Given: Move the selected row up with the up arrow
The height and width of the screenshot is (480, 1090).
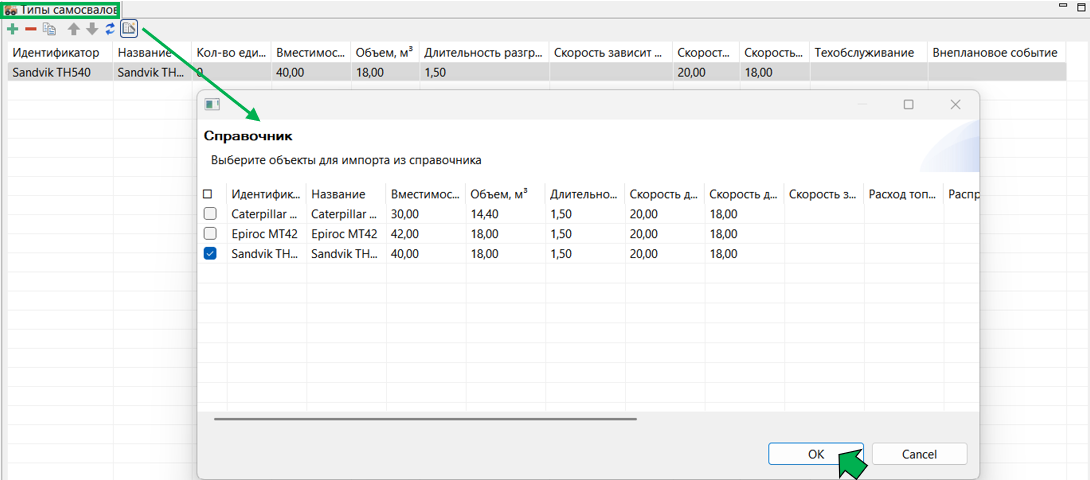Looking at the screenshot, I should (74, 29).
